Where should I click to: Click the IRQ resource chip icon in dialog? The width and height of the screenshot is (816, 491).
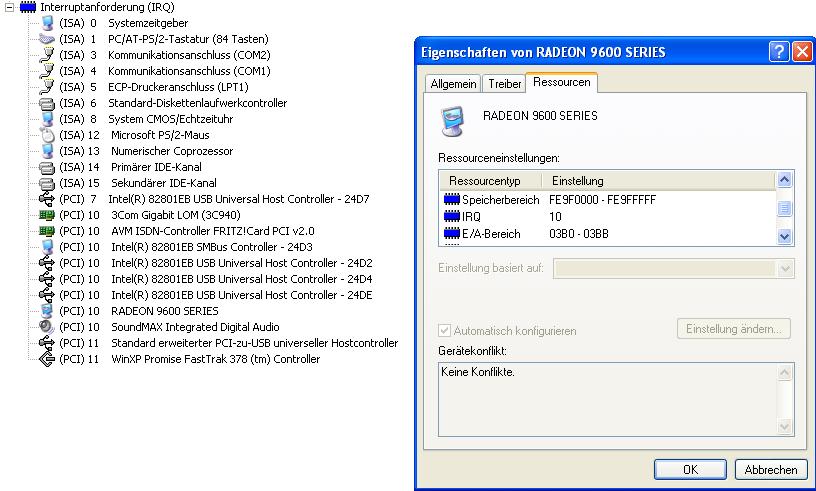tap(452, 217)
